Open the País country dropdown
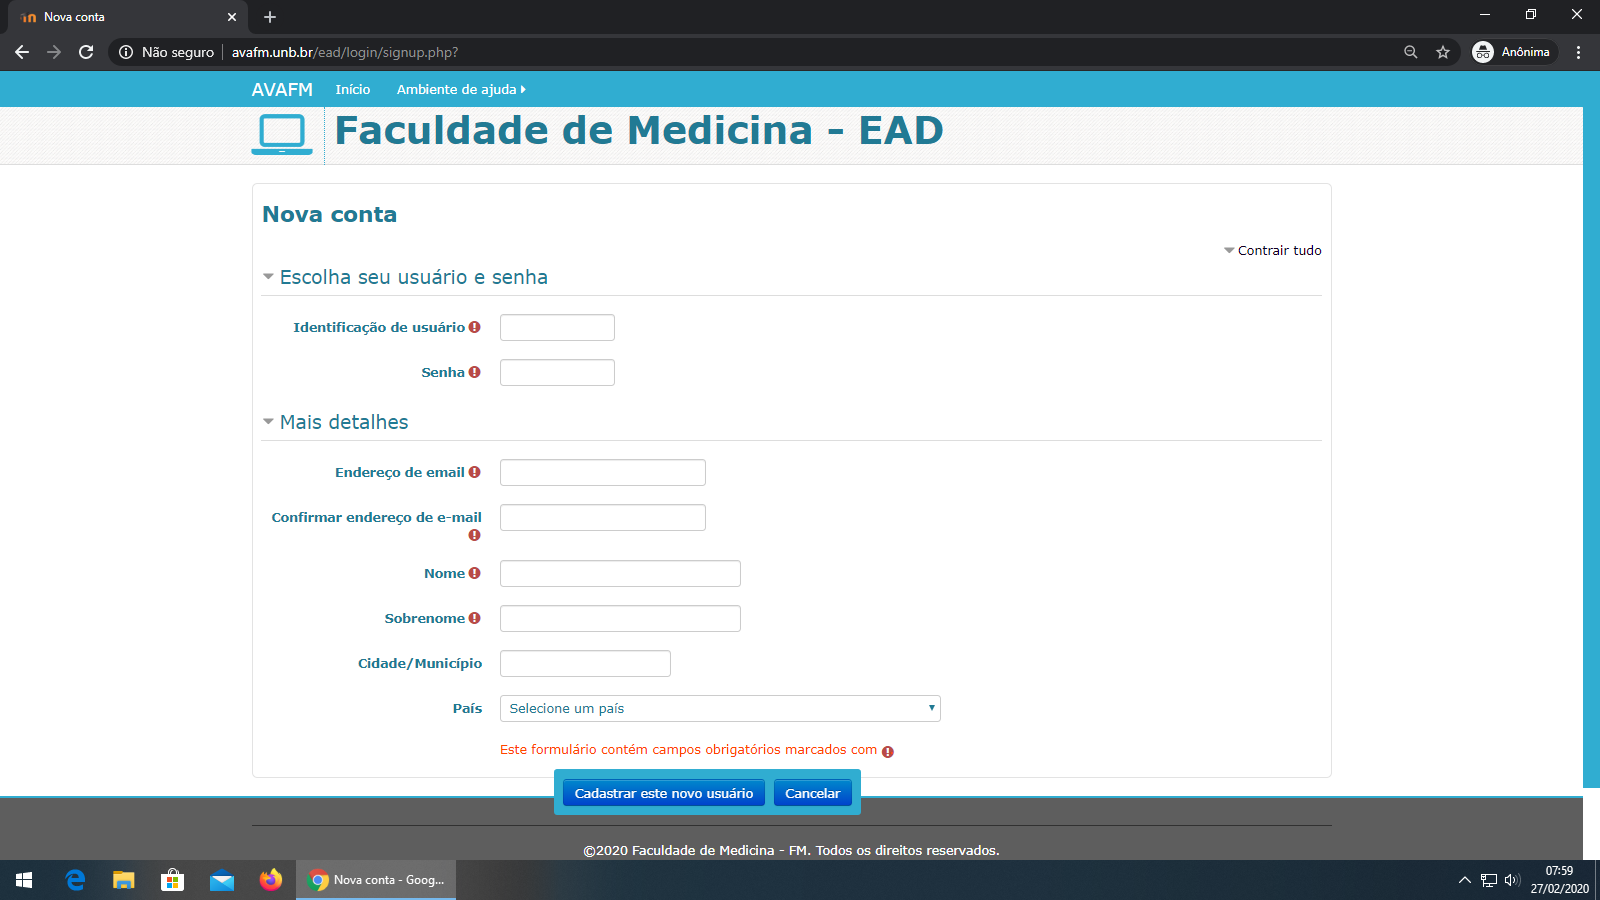 tap(720, 708)
